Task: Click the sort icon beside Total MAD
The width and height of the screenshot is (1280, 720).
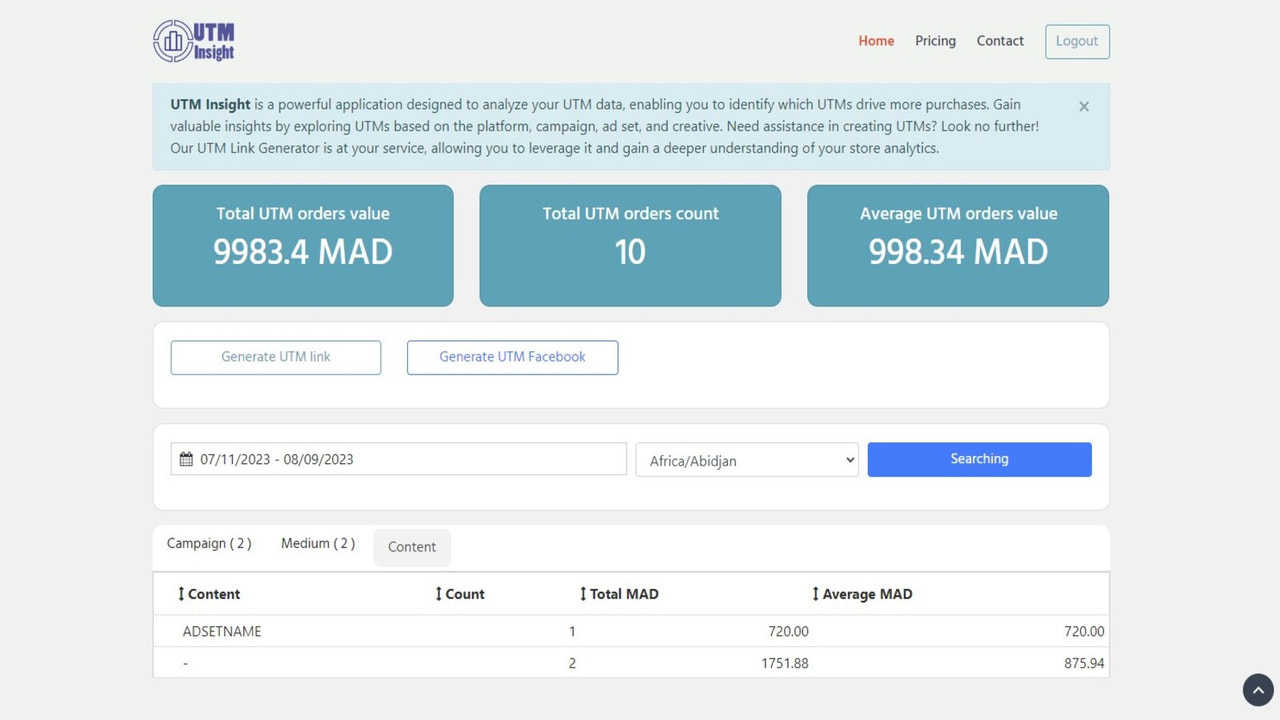Action: tap(582, 593)
